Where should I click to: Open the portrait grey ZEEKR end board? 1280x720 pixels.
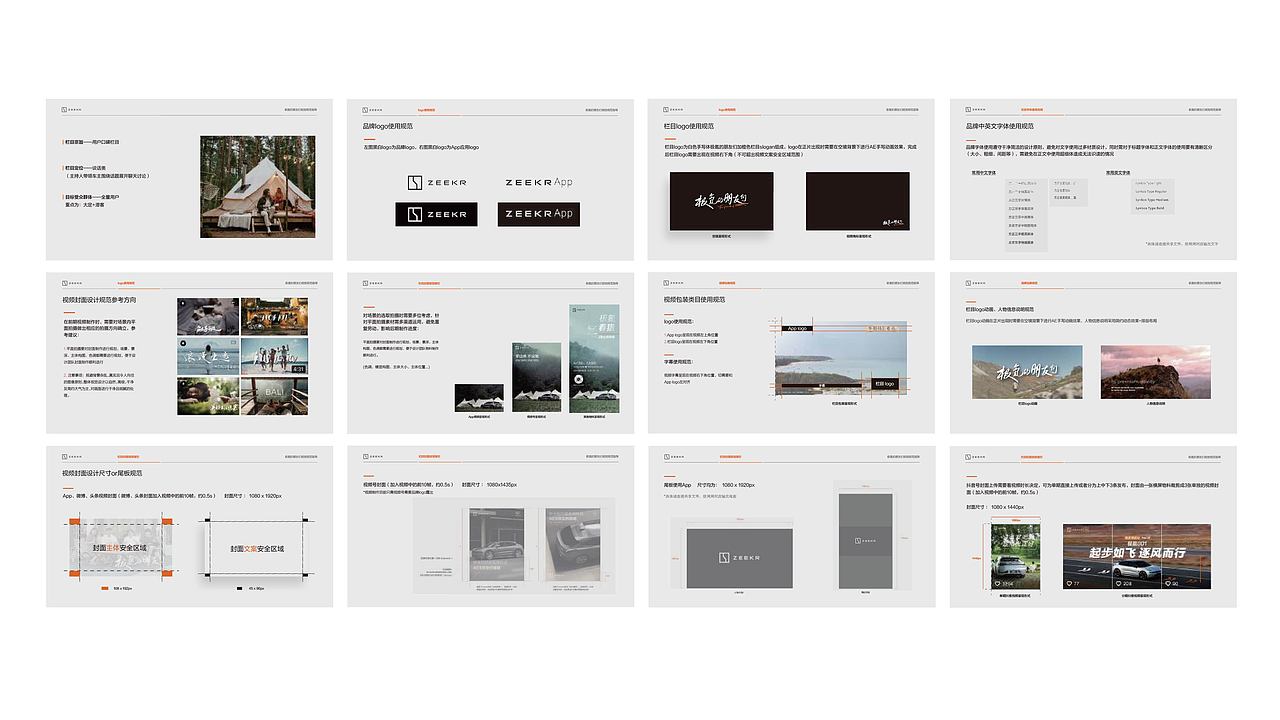865,541
